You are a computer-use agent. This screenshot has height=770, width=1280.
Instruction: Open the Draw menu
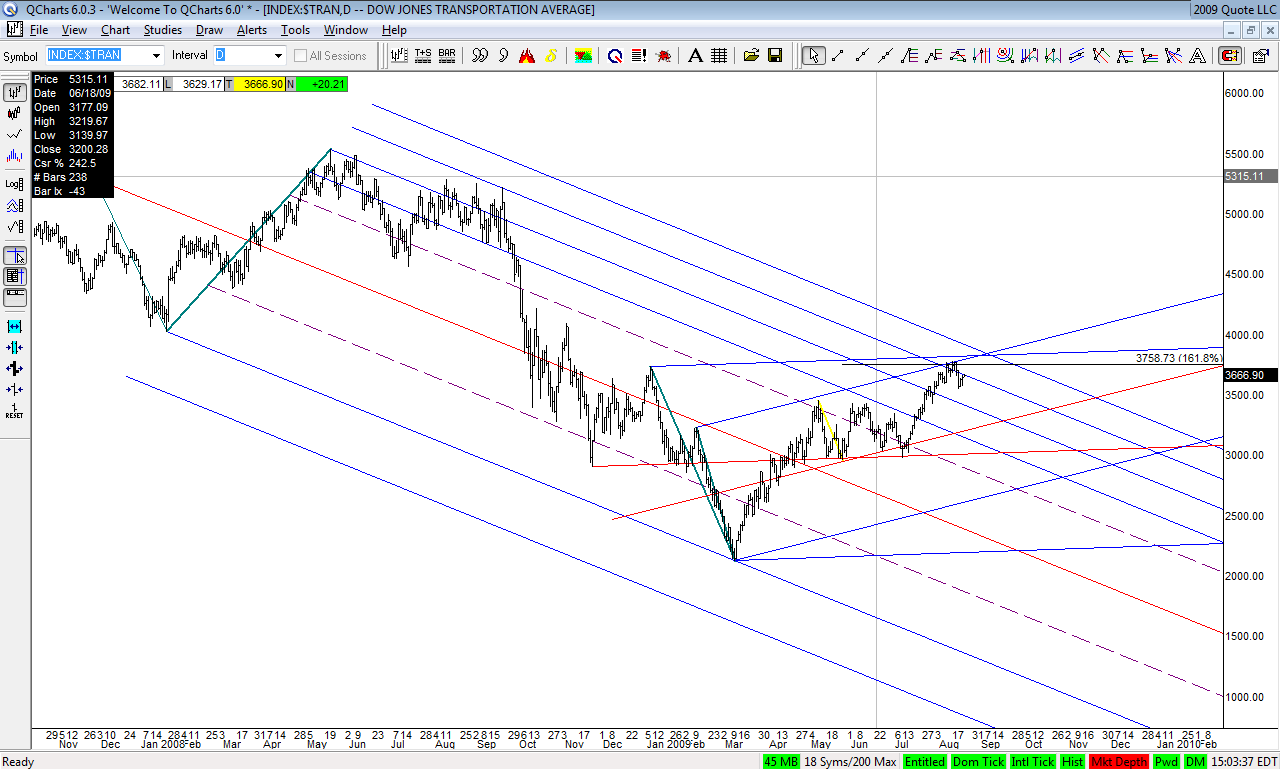(209, 30)
